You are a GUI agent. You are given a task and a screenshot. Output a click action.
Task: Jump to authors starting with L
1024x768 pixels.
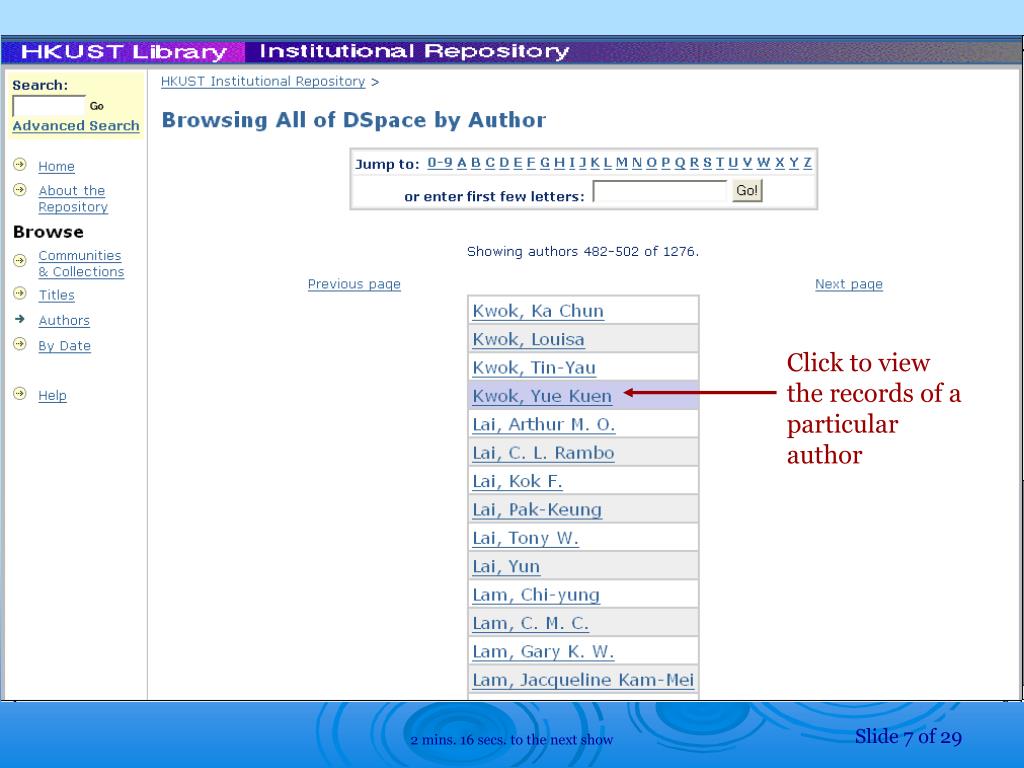[607, 163]
